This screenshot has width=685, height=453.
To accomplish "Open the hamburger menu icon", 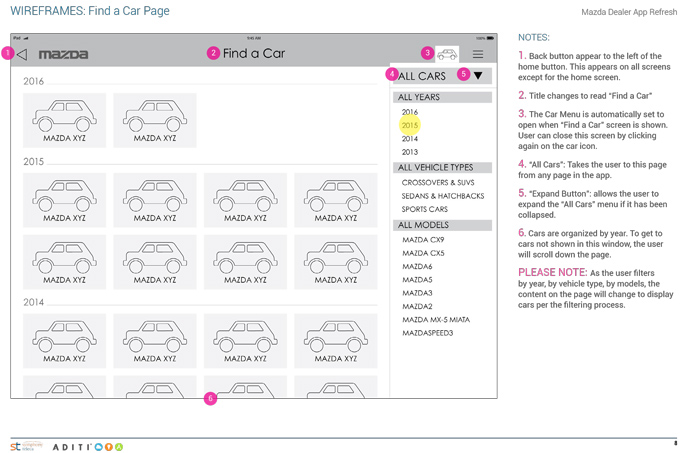I will (478, 54).
